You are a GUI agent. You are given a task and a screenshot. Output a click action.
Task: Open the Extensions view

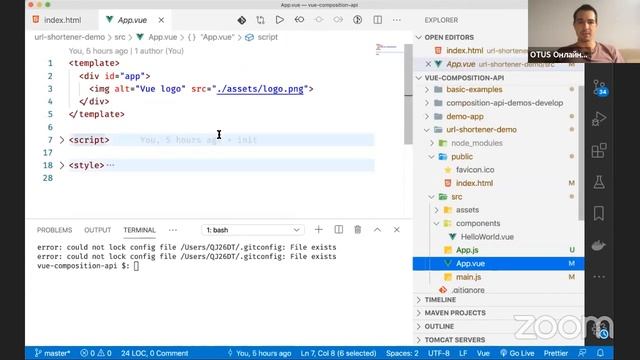[599, 151]
